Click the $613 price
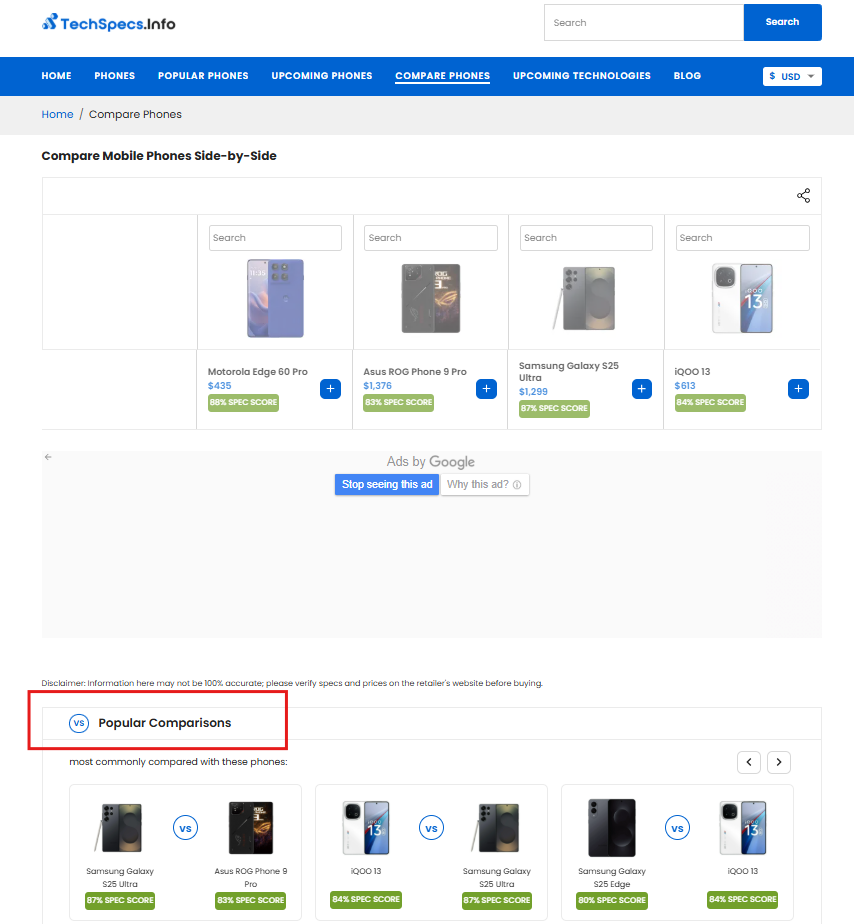 pyautogui.click(x=685, y=386)
